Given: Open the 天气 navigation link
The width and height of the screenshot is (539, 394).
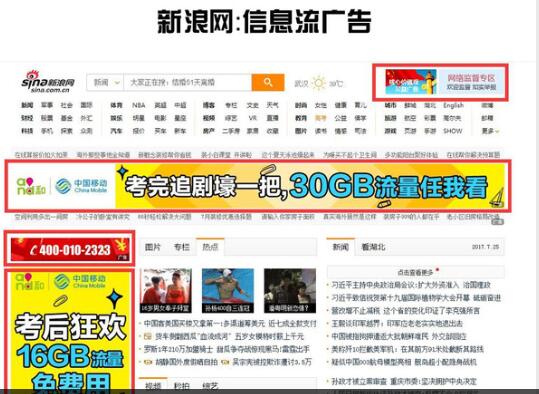Looking at the screenshot, I should click(273, 105).
